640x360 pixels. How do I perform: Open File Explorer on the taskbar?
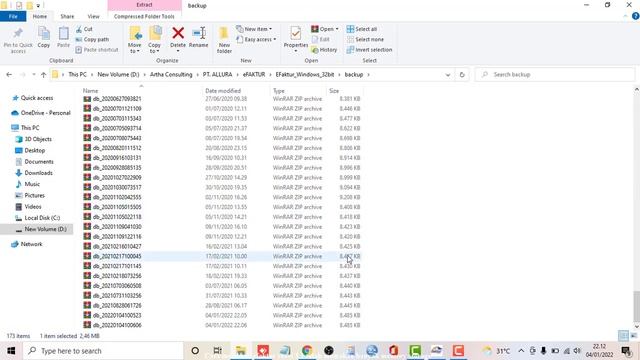pyautogui.click(x=241, y=351)
